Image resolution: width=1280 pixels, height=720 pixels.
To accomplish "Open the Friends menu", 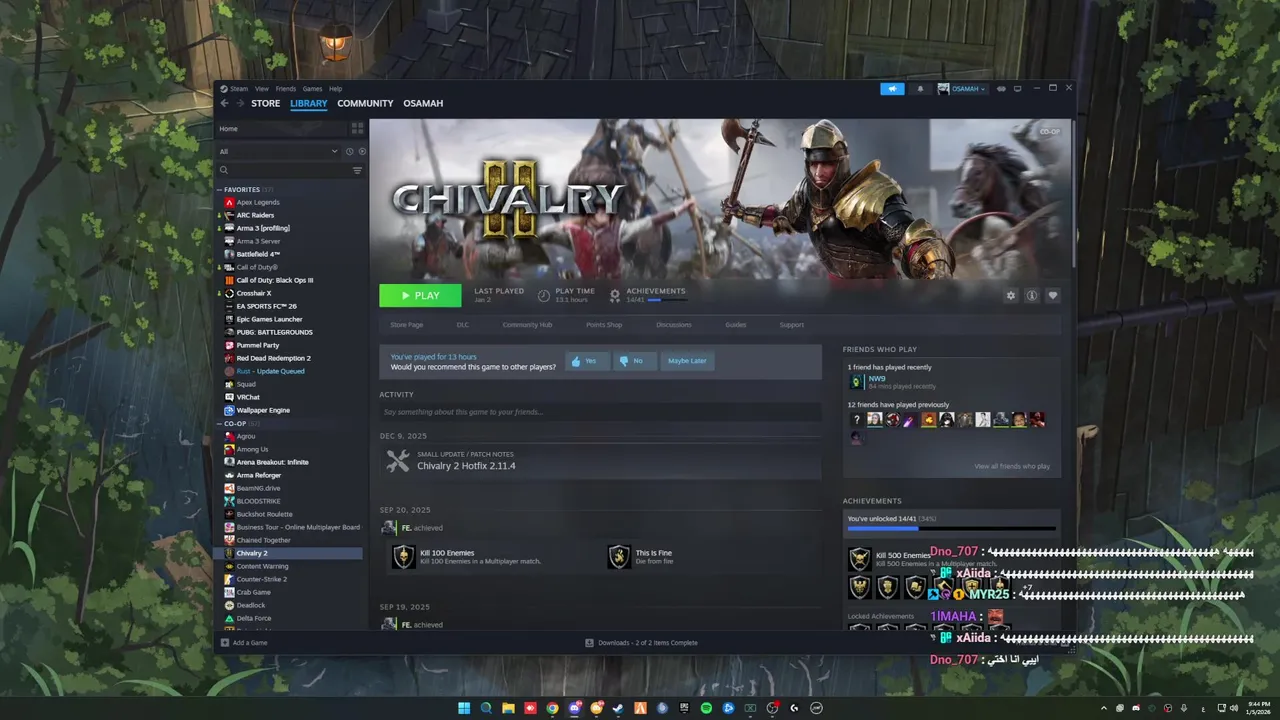I will [x=286, y=89].
